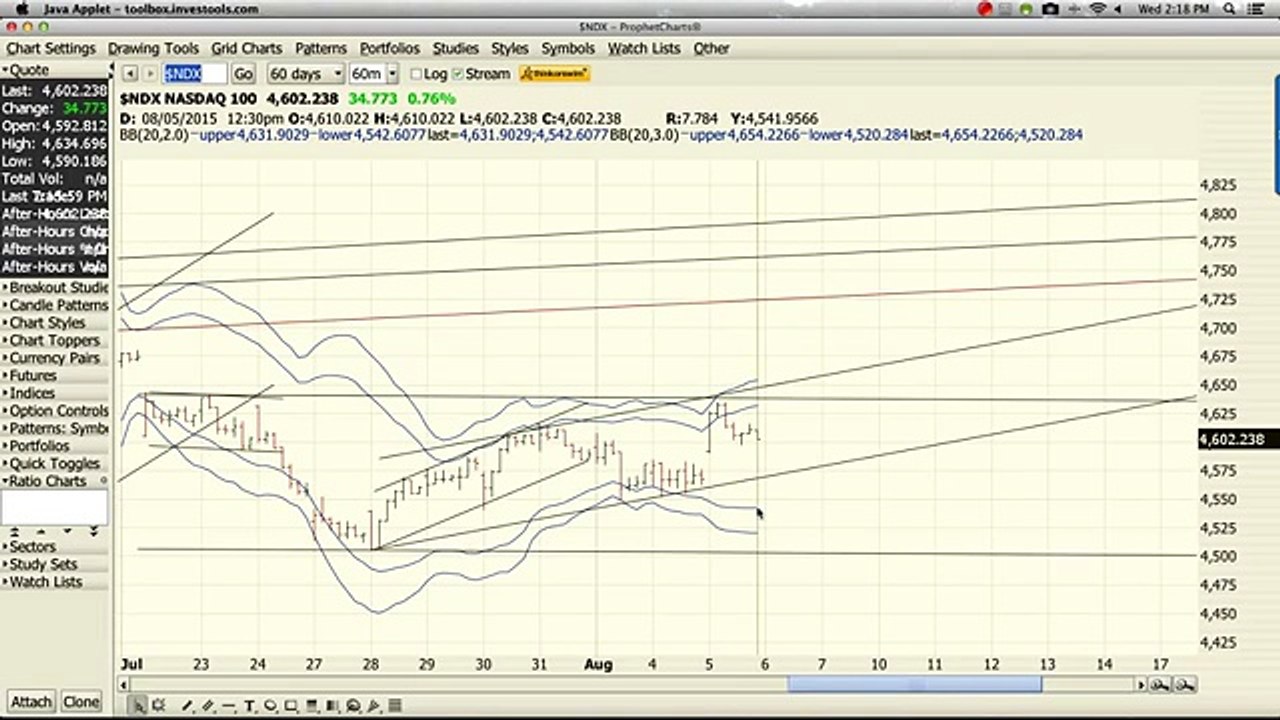Click the stacked horizontal lines tool icon
This screenshot has width=1280, height=720.
[395, 706]
